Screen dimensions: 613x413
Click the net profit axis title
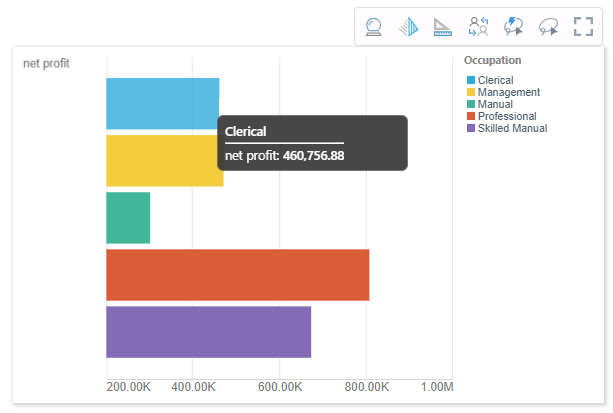(46, 64)
